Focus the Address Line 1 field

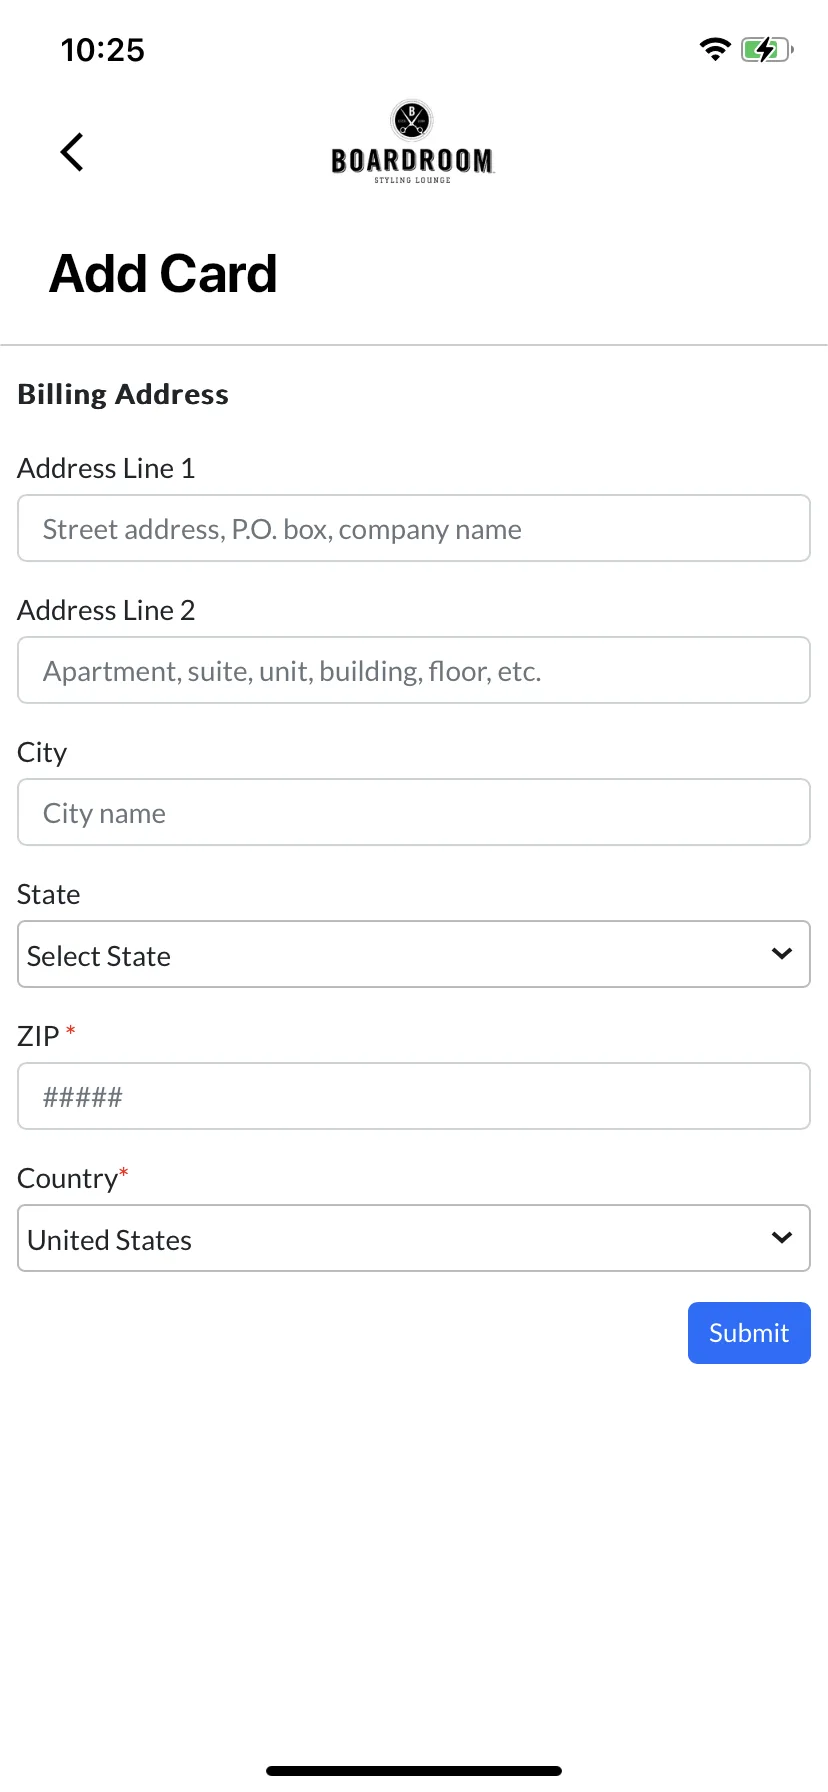coord(414,528)
